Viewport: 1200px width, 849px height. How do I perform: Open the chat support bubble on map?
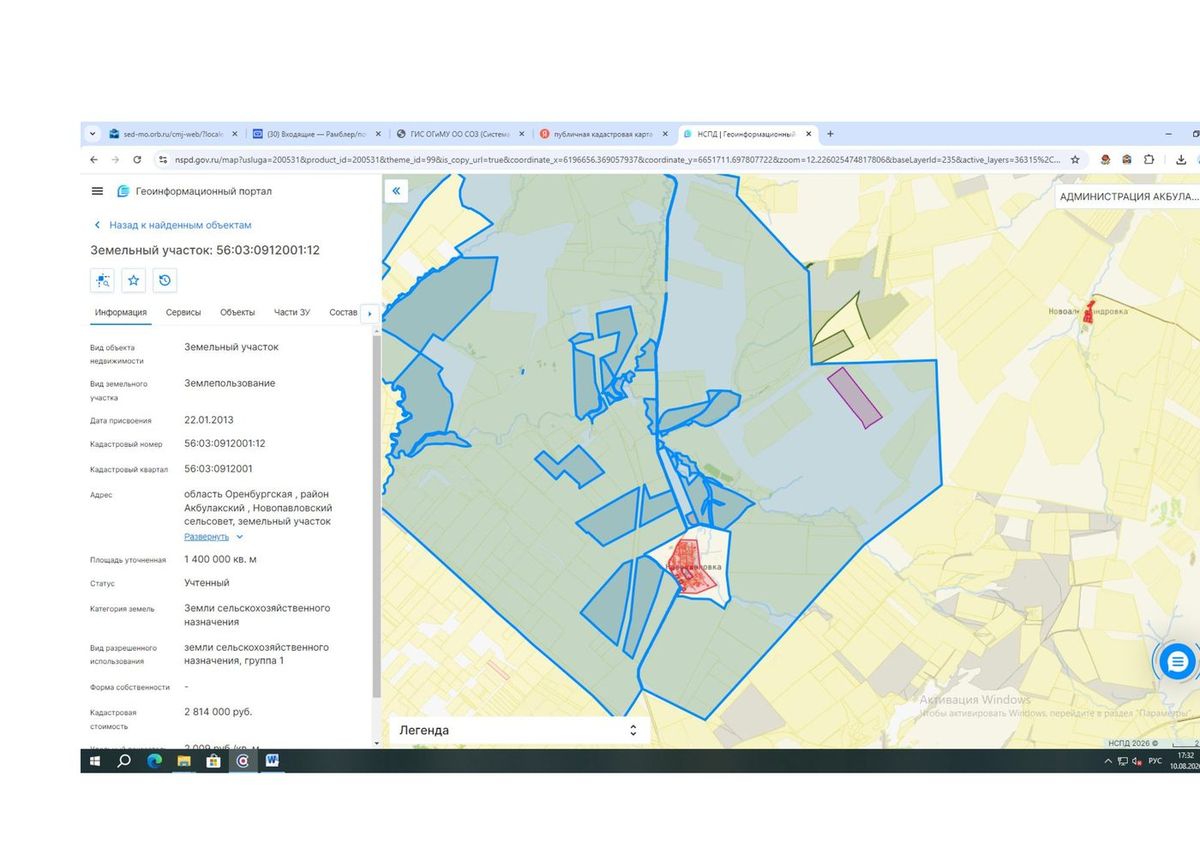1177,661
